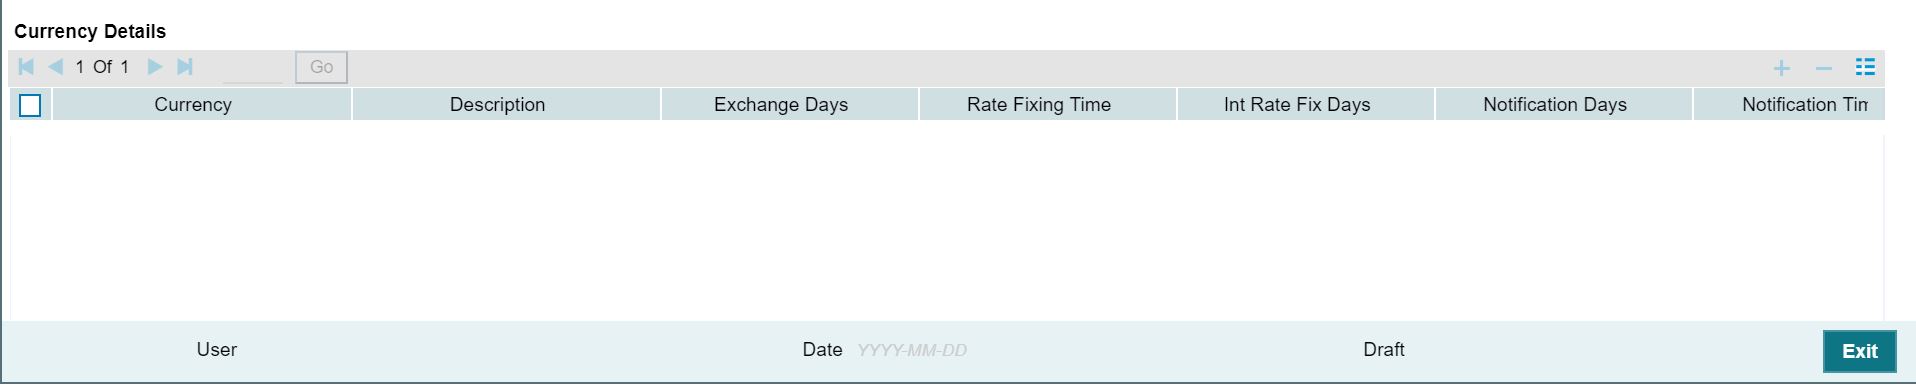Click the Go button
Viewport: 1916px width, 385px height.
tap(321, 67)
